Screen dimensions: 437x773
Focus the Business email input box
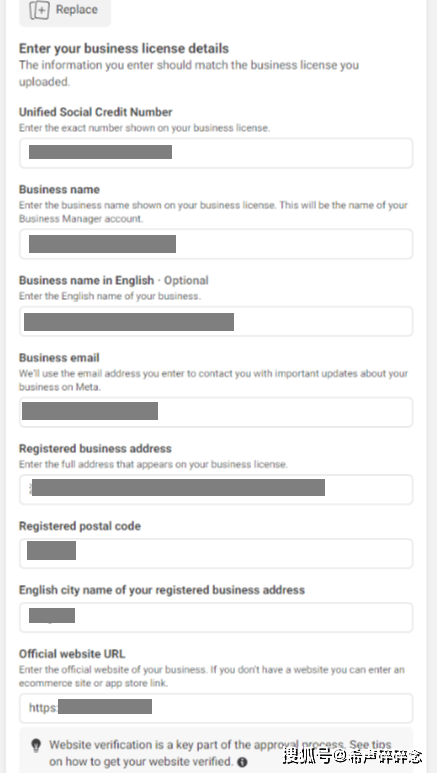(216, 412)
